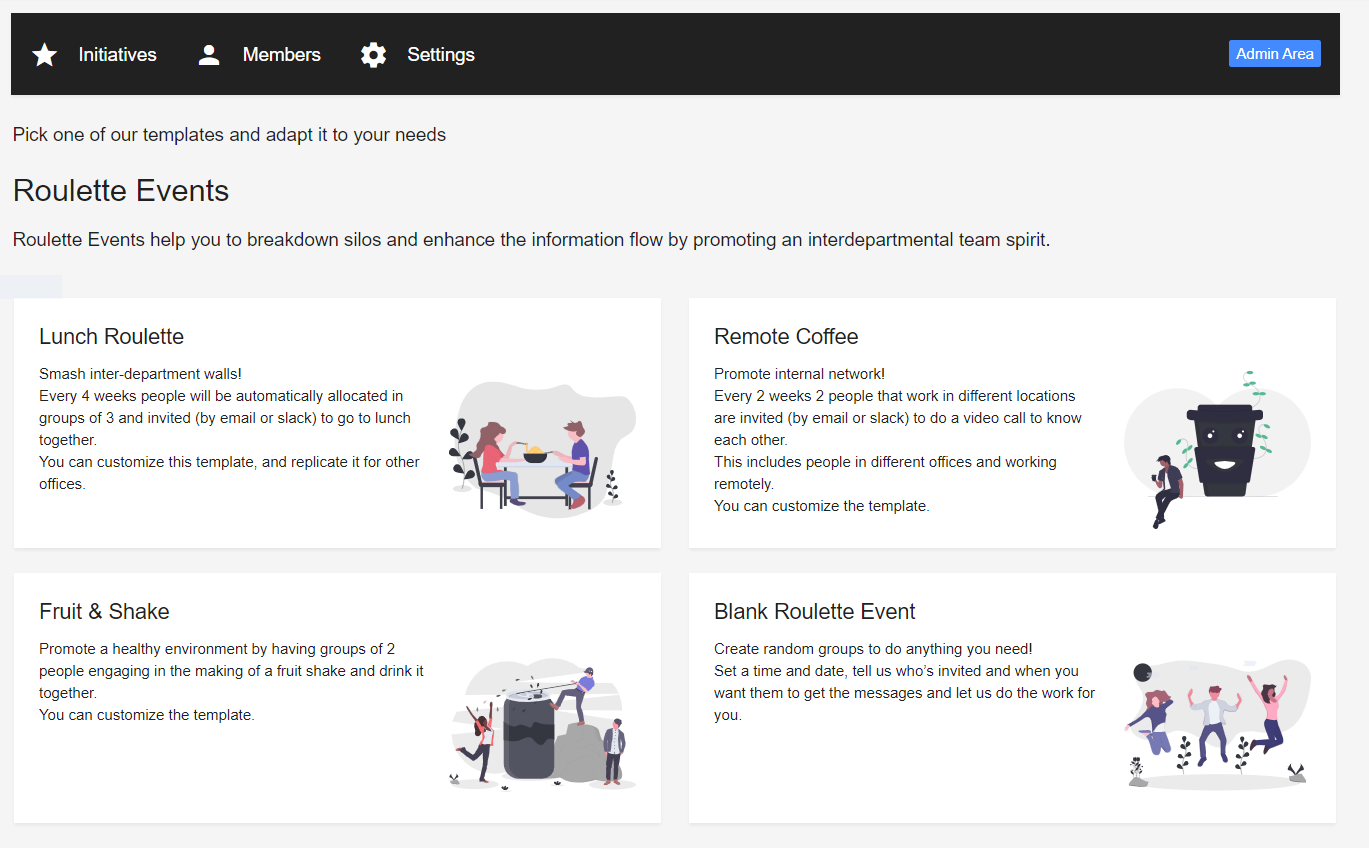Click the gear icon beside Settings
The height and width of the screenshot is (848, 1369).
[373, 55]
